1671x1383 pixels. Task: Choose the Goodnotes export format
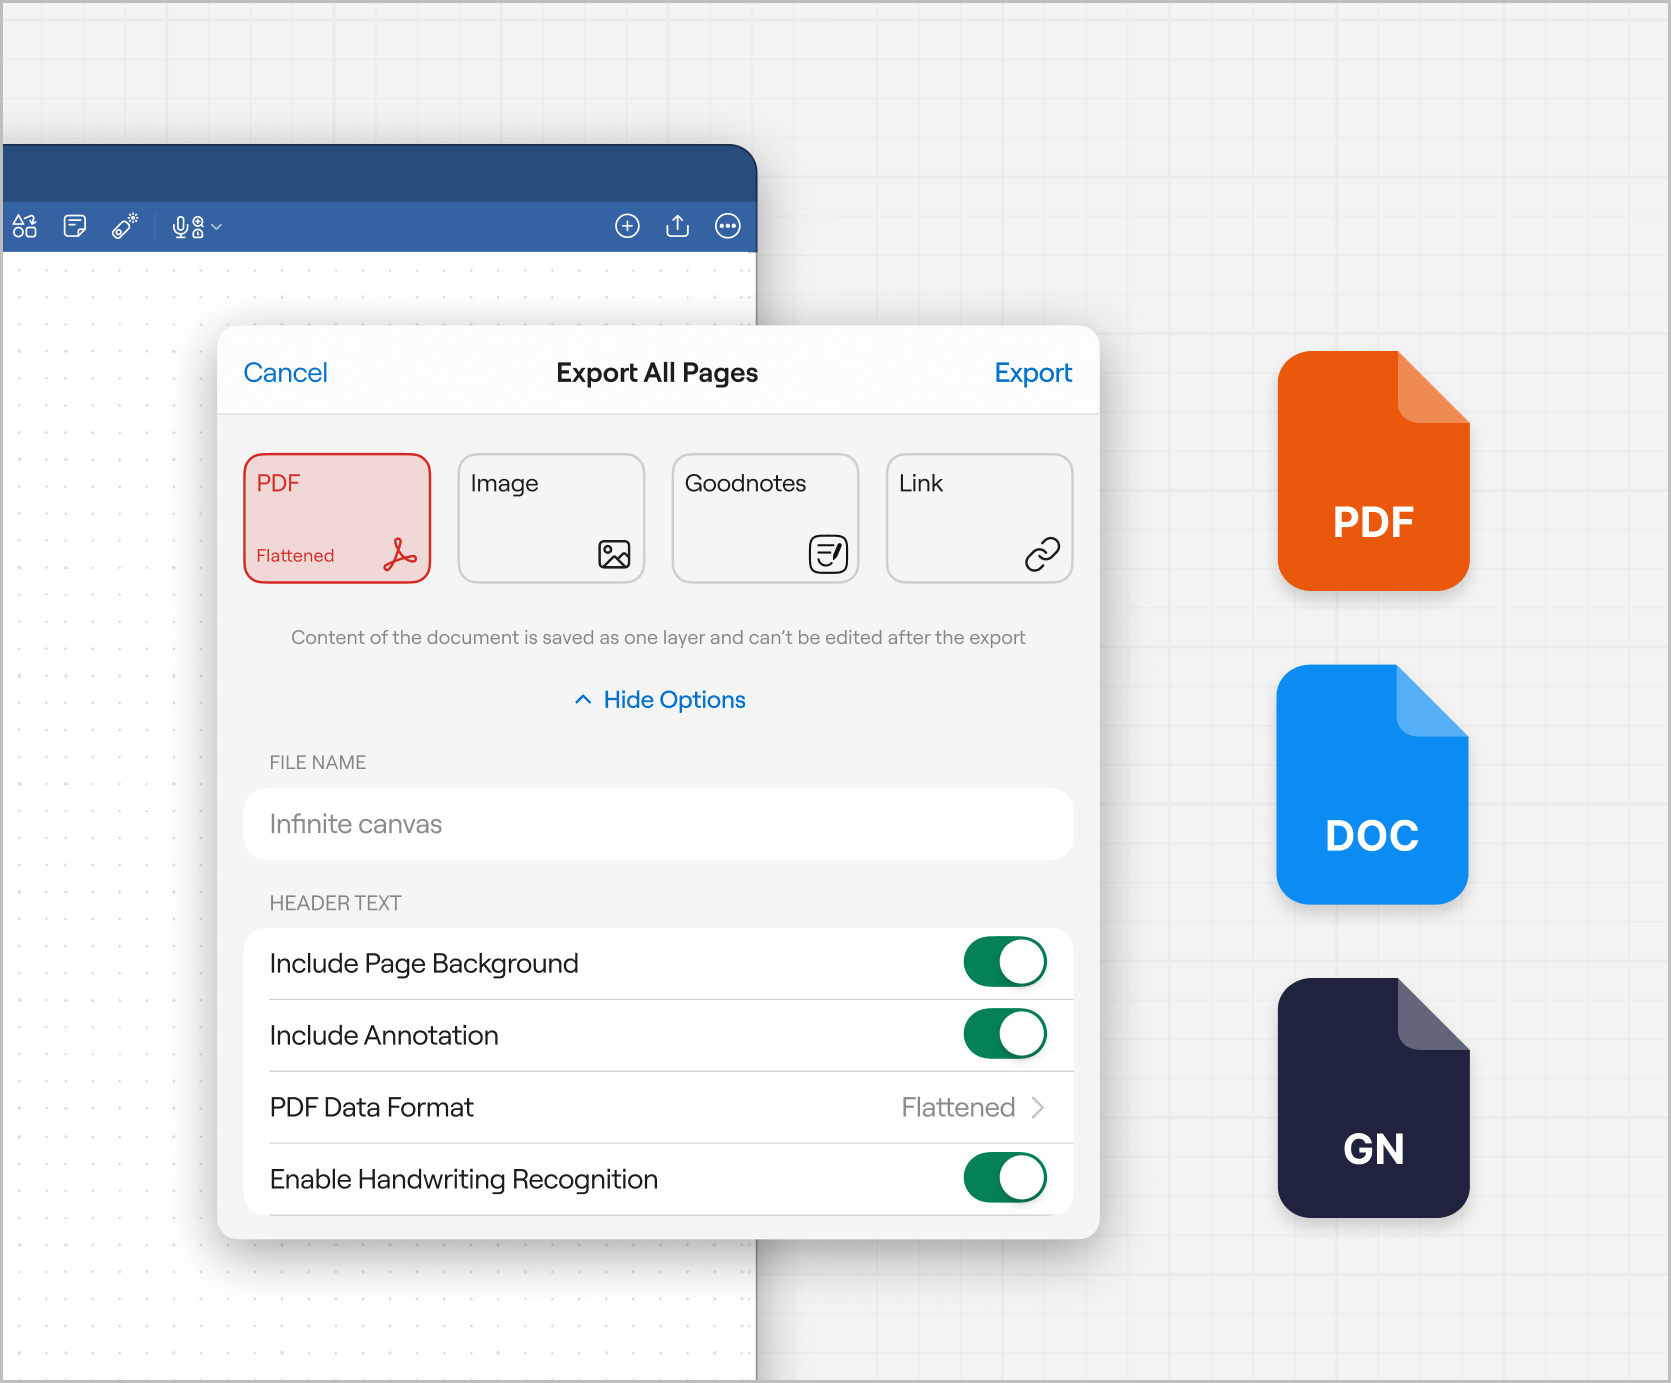765,518
